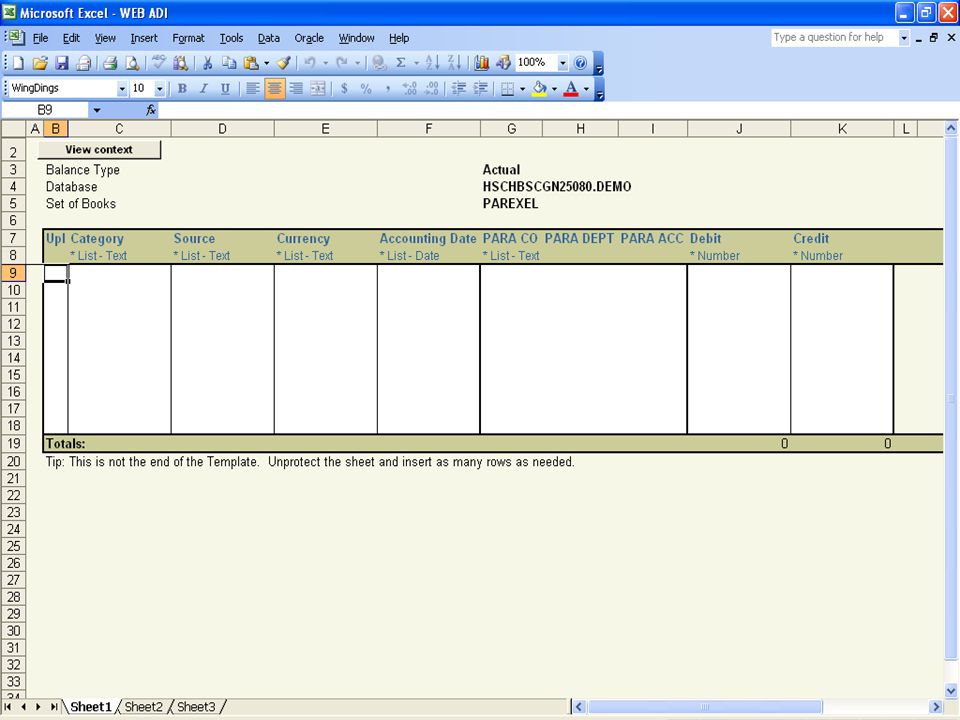Image resolution: width=960 pixels, height=720 pixels.
Task: Switch to the Sheet3 tab
Action: click(196, 707)
